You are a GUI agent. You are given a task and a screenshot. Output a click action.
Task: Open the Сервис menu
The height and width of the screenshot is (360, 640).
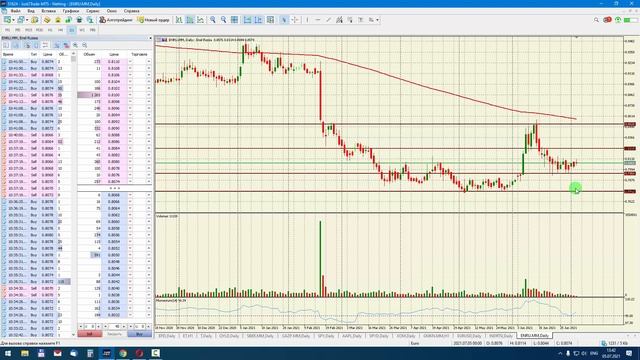[x=93, y=11]
